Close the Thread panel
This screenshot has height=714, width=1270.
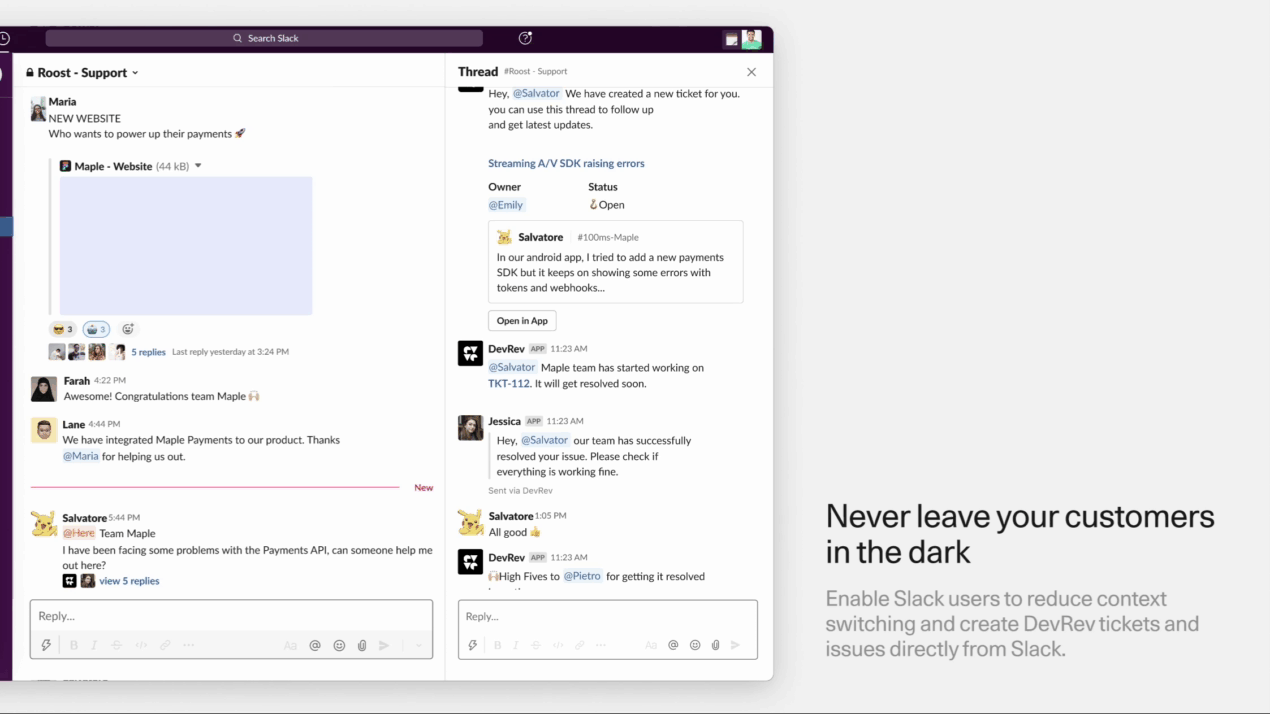[x=751, y=72]
